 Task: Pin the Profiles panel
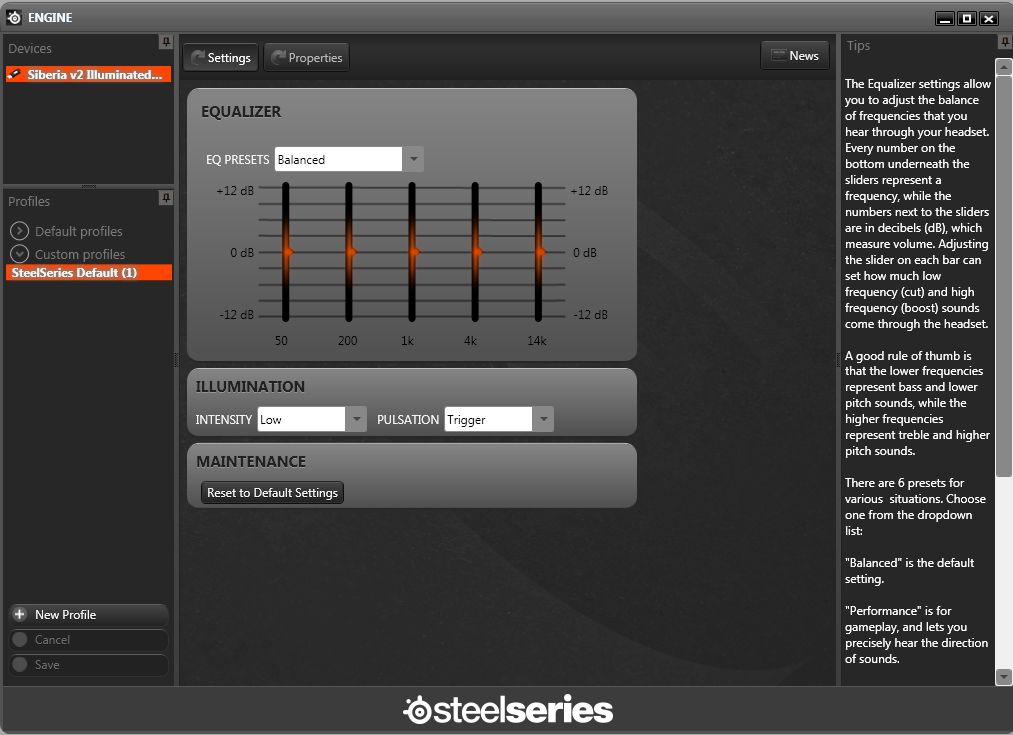(165, 199)
